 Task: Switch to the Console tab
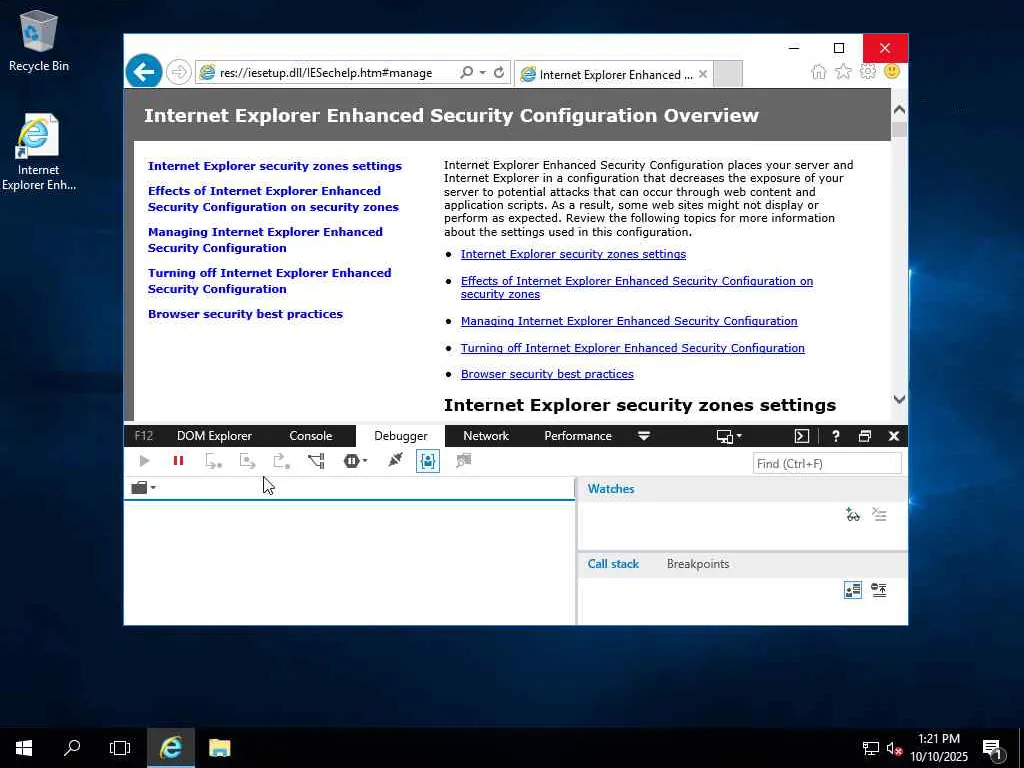tap(311, 436)
